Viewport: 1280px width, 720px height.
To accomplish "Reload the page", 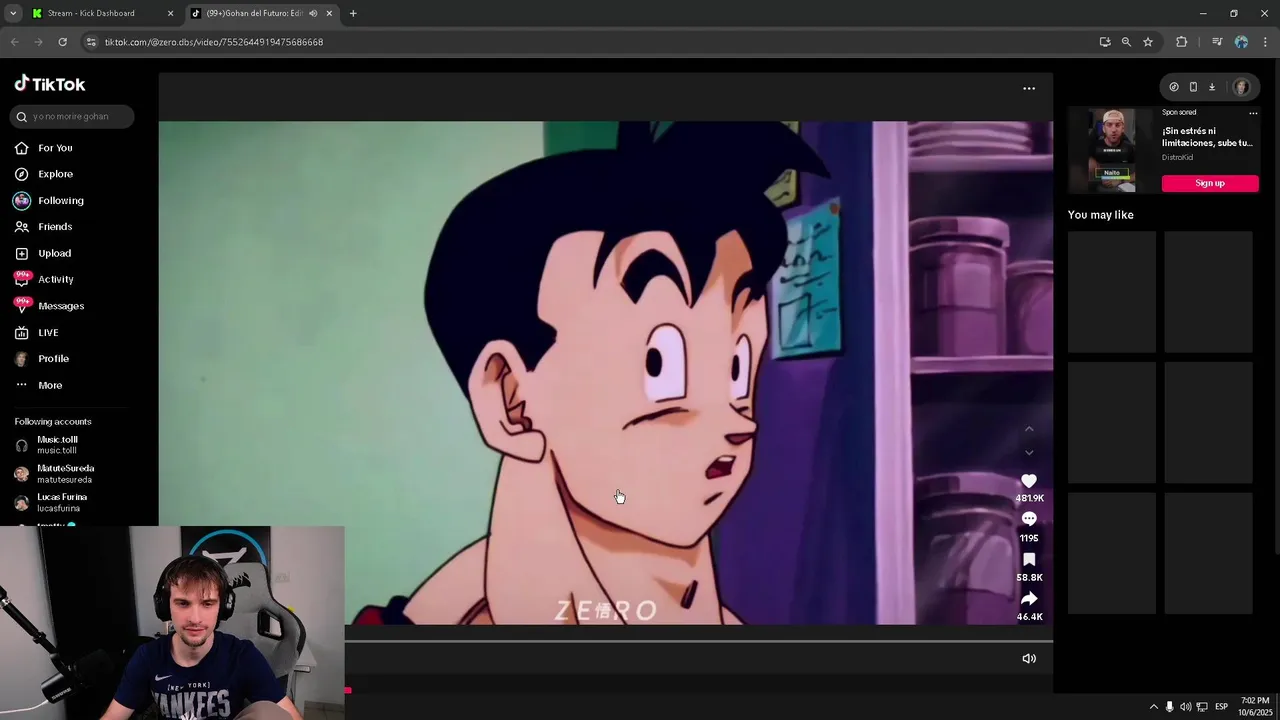I will tap(62, 42).
